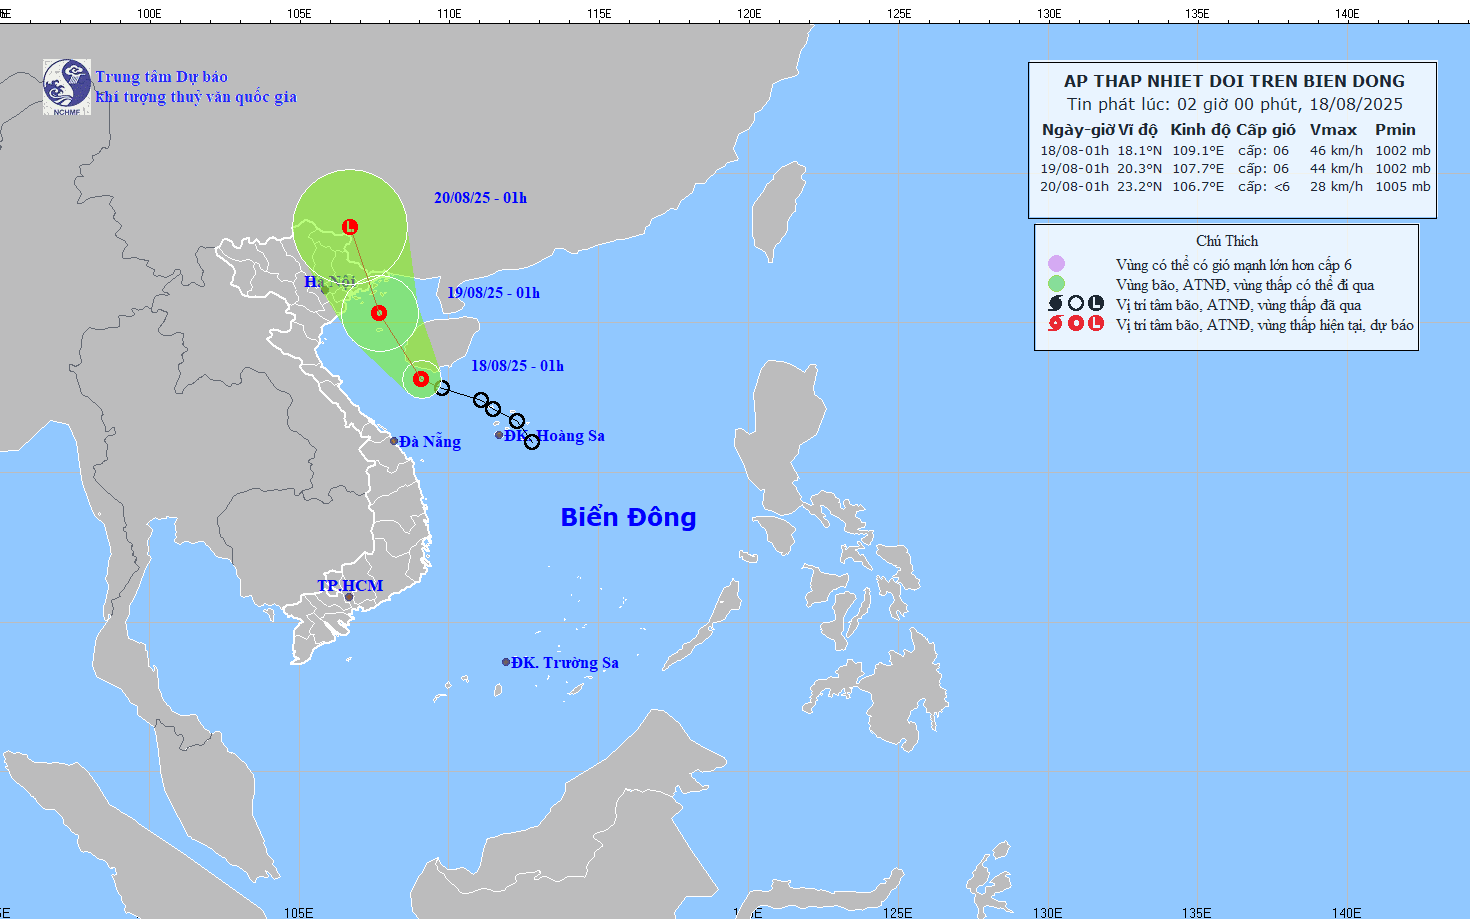Select the red L marker for 20/08/25 forecast
Image resolution: width=1470 pixels, height=919 pixels.
350,227
